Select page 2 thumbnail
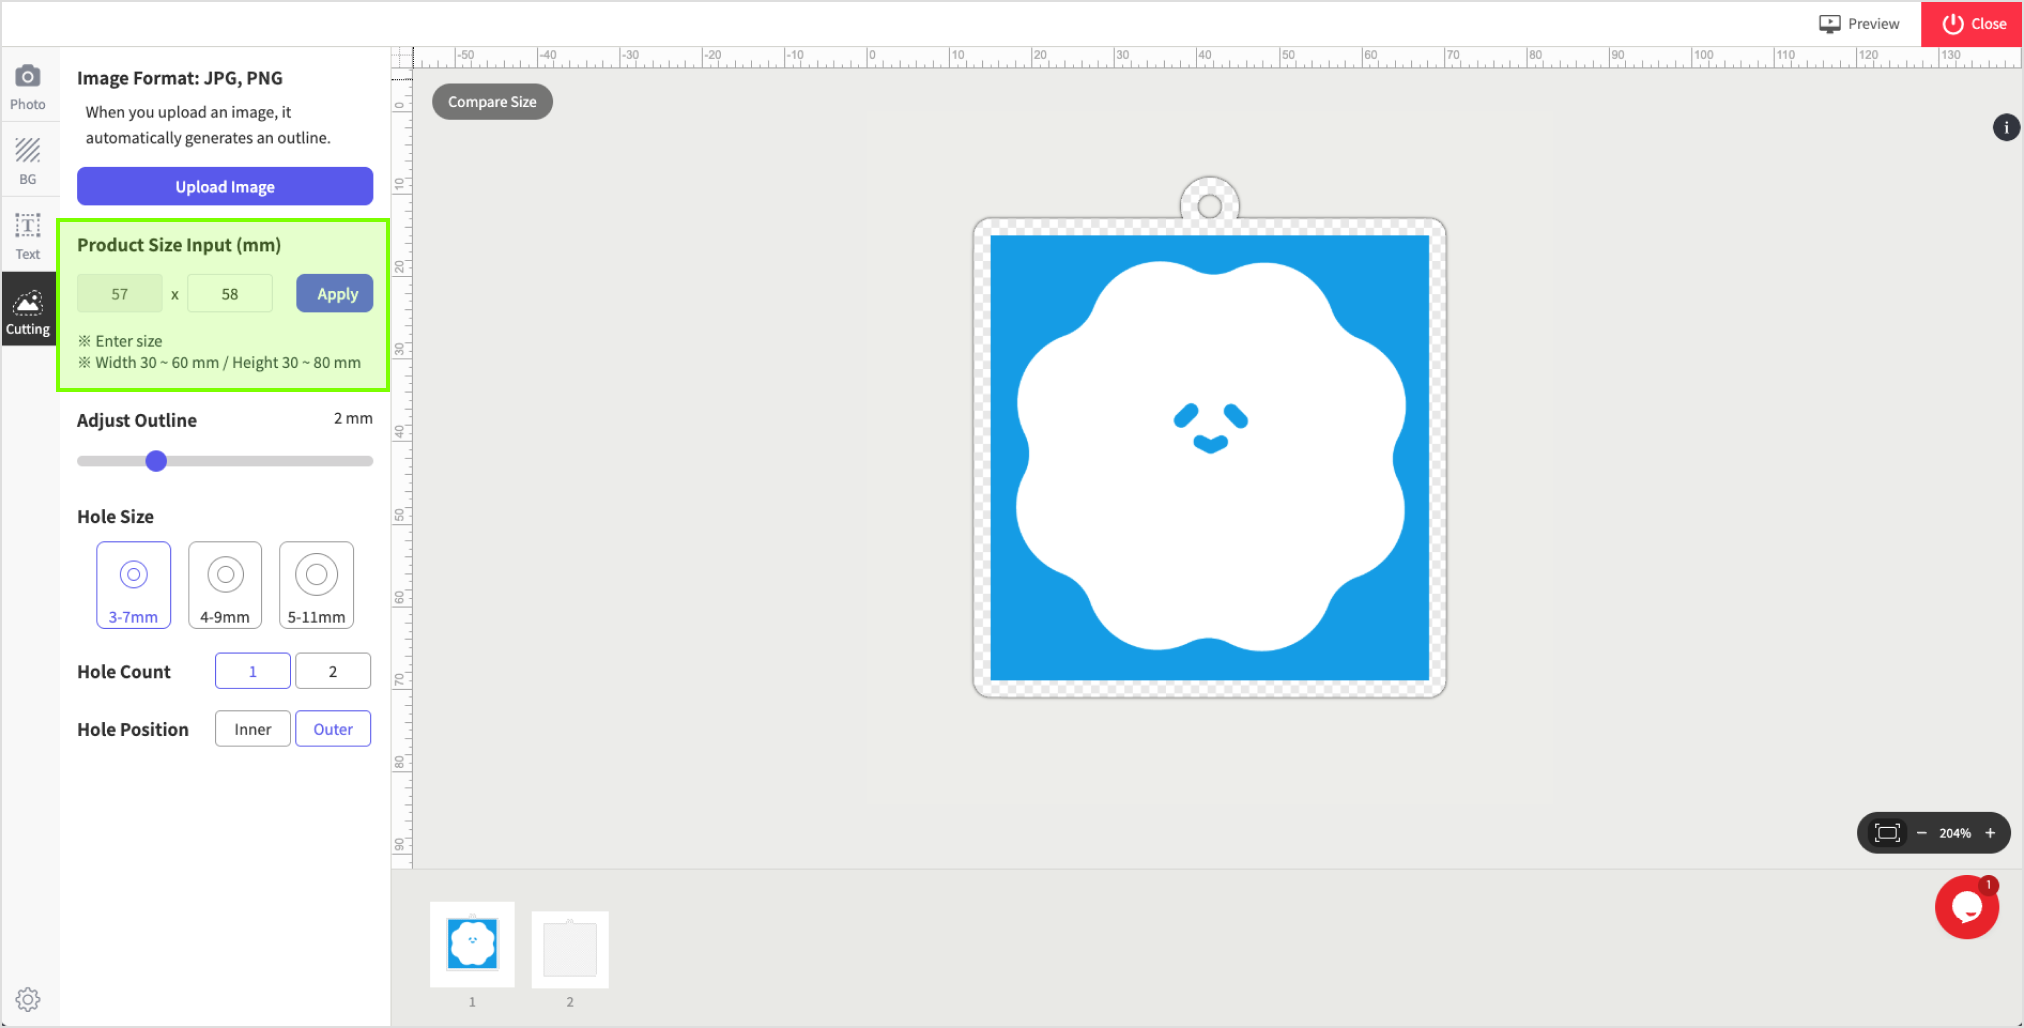 [570, 949]
